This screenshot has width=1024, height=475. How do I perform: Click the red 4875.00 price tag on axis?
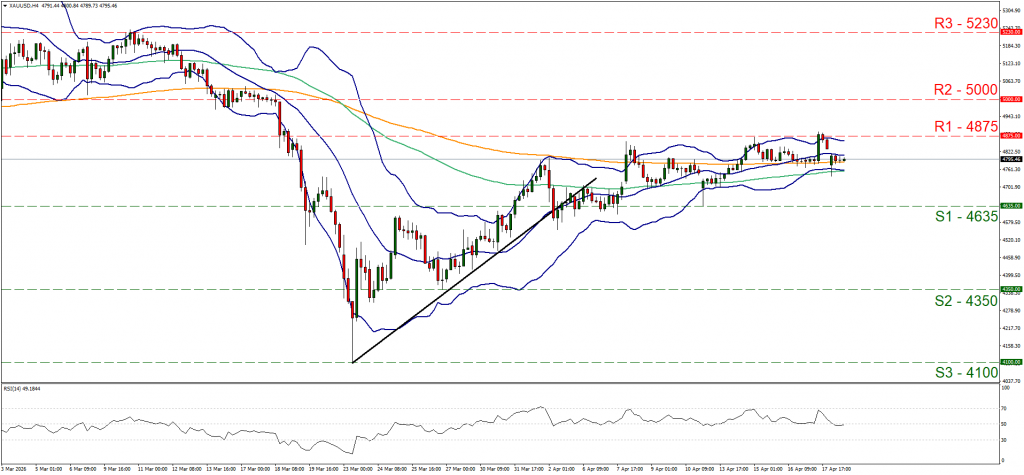[x=1010, y=136]
